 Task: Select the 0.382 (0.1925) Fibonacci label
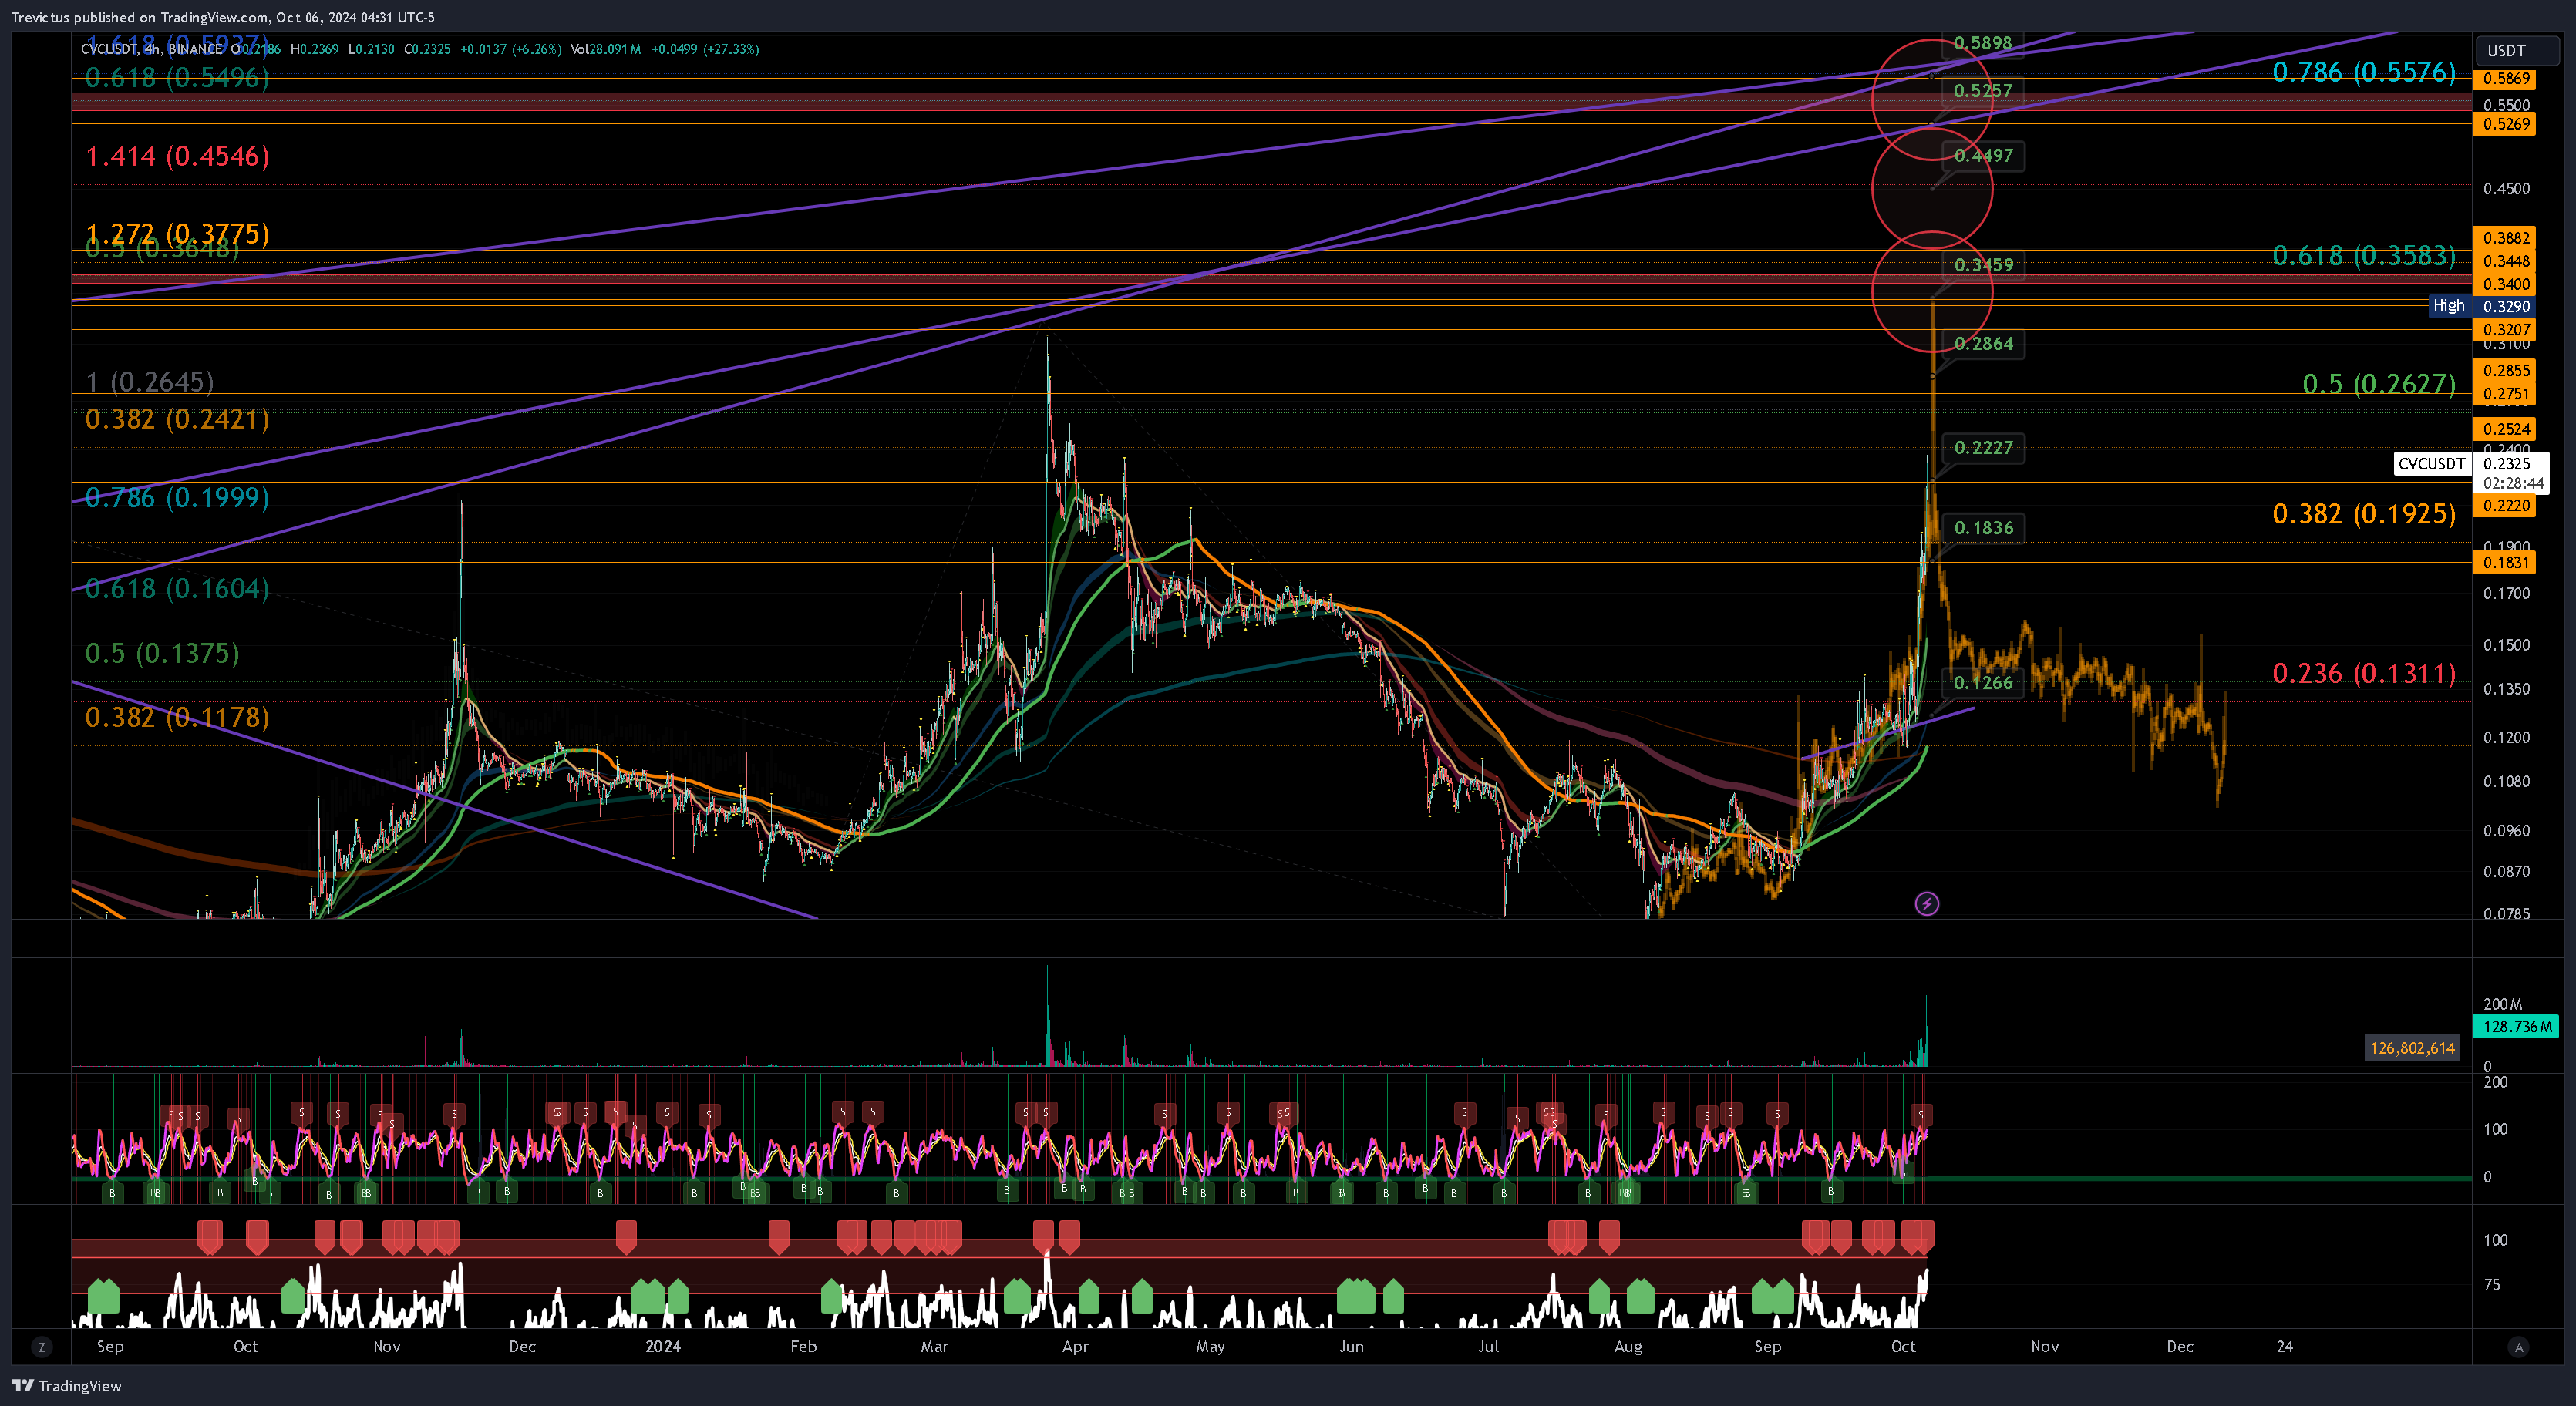coord(2364,514)
